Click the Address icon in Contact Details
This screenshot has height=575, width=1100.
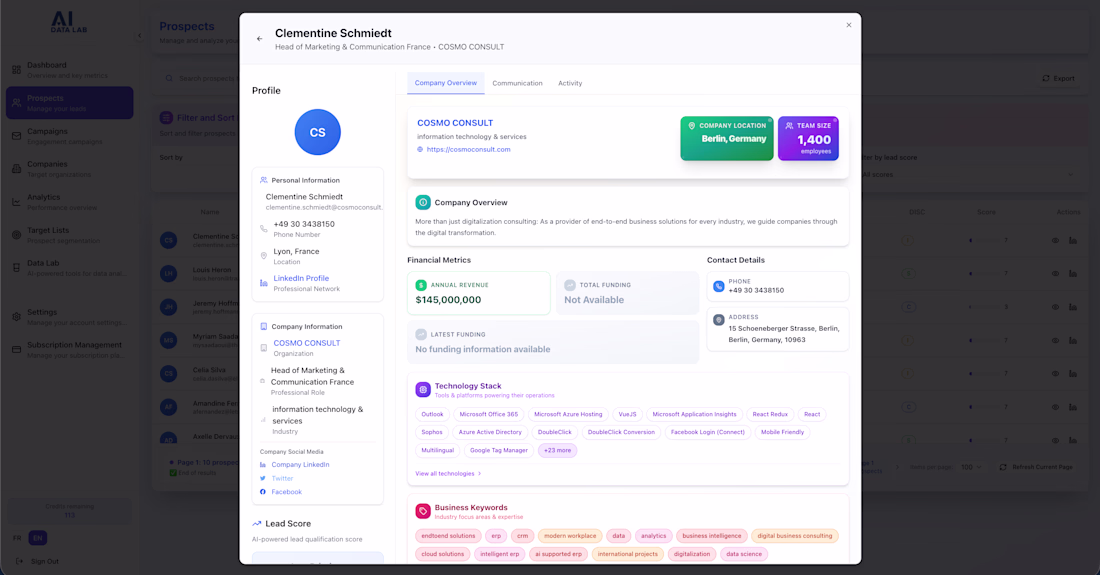719,320
